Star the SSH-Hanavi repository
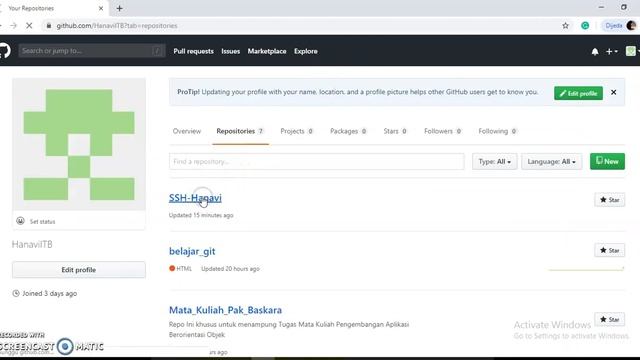 [609, 200]
